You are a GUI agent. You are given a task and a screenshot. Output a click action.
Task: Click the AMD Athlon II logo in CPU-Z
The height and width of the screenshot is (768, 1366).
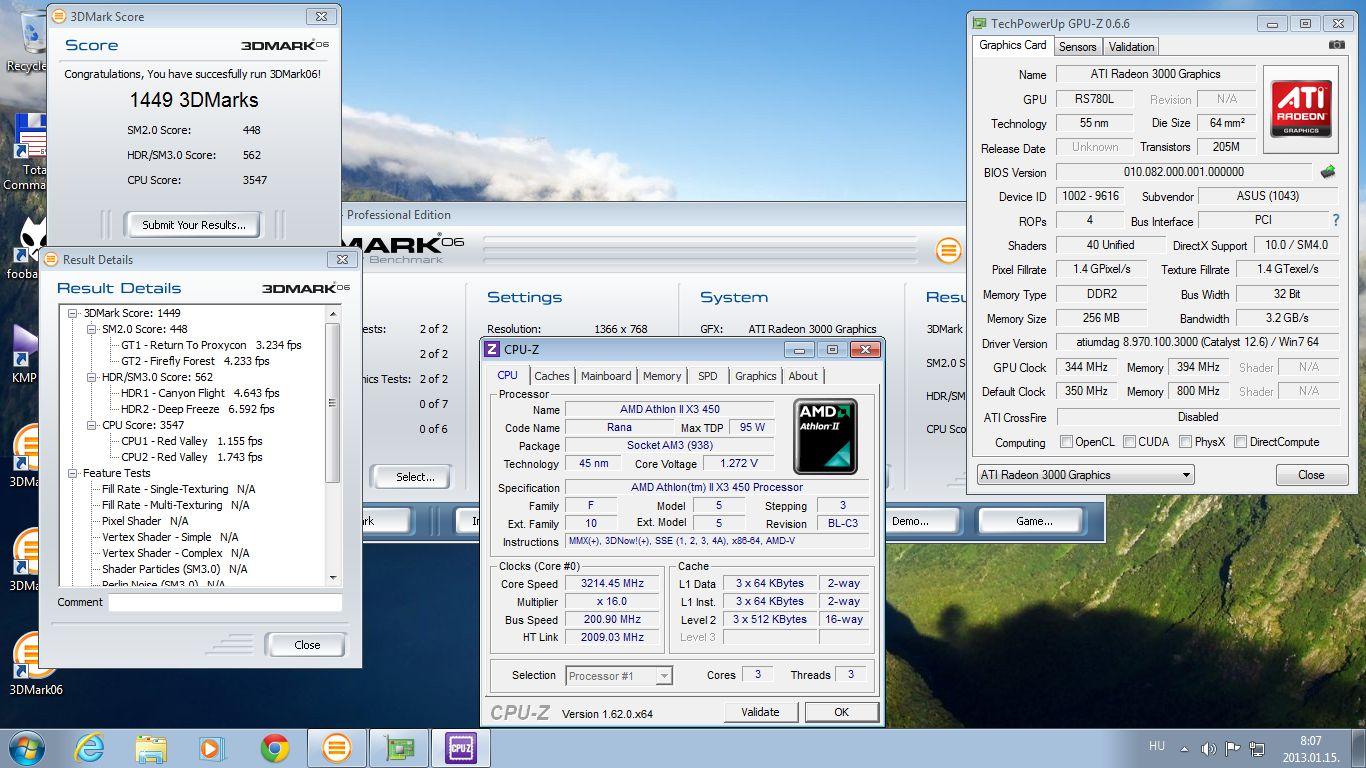pyautogui.click(x=825, y=437)
